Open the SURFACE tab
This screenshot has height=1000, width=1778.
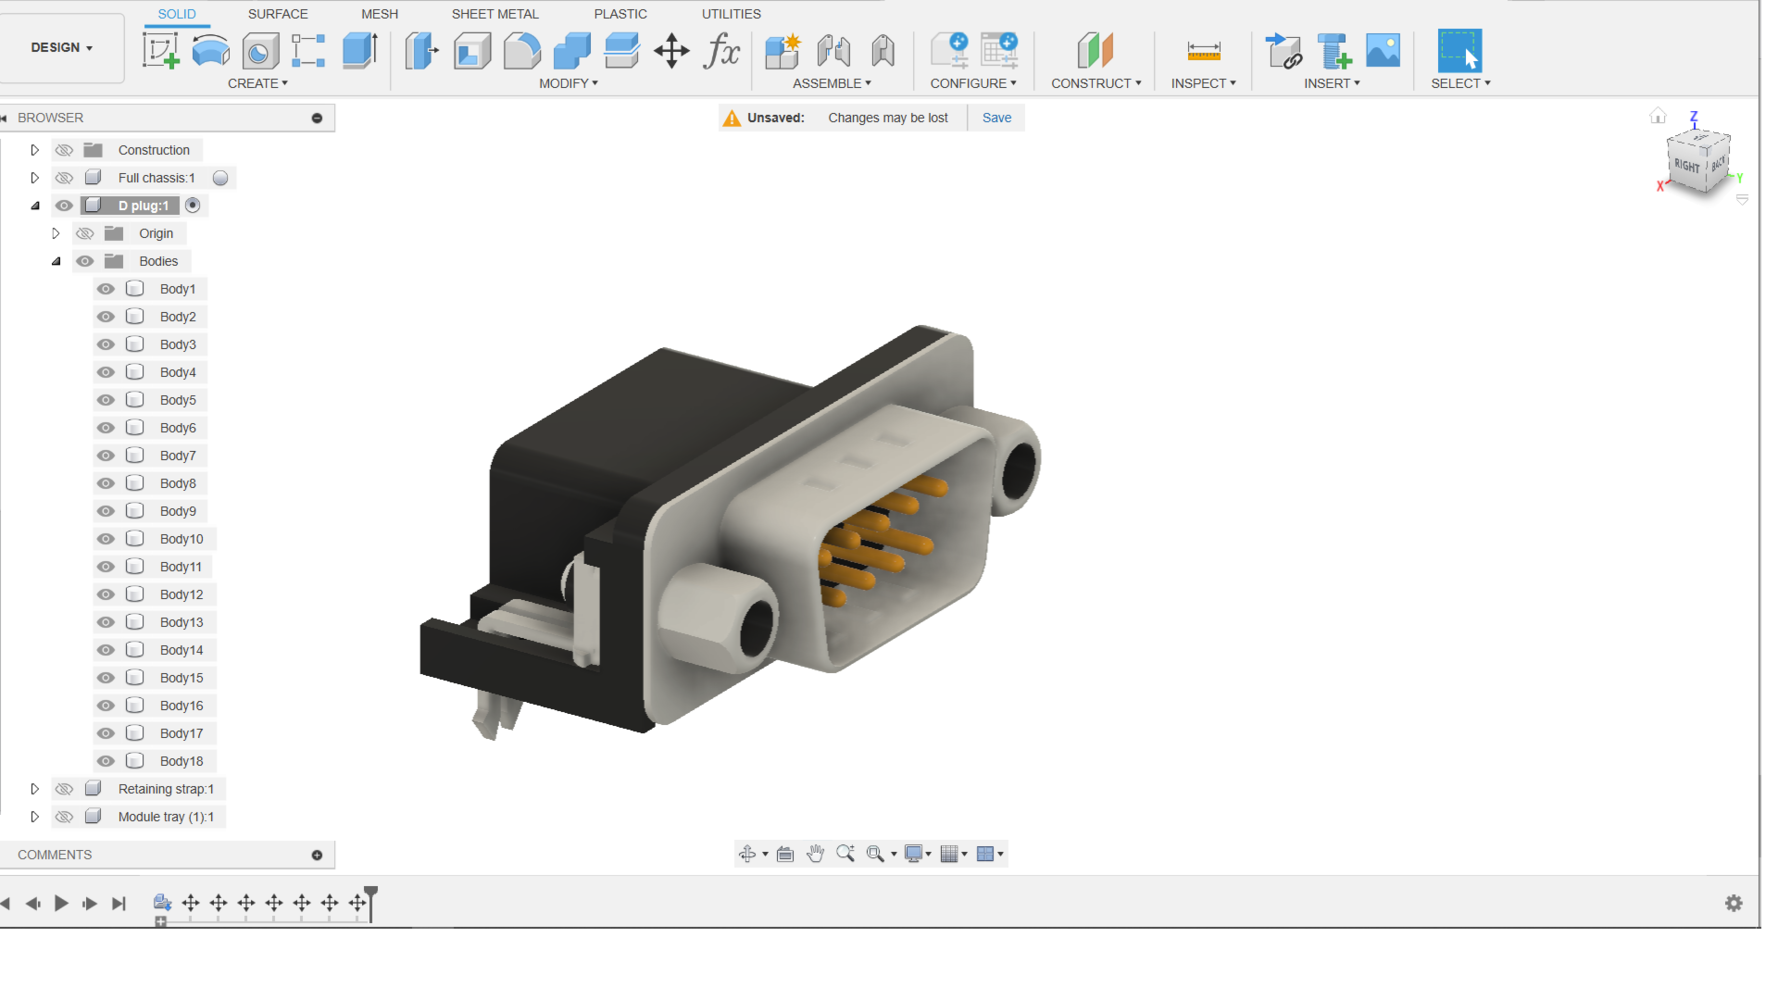point(277,14)
